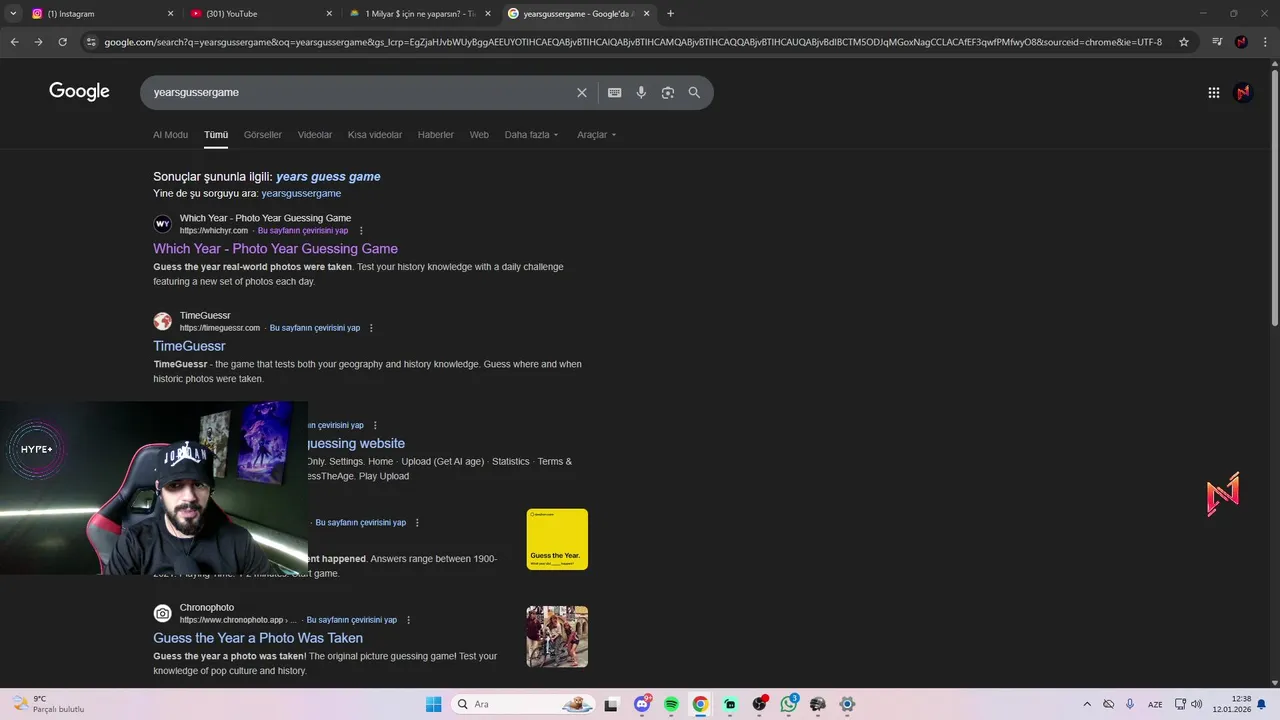
Task: Select the Tümü results tab
Action: 216,135
